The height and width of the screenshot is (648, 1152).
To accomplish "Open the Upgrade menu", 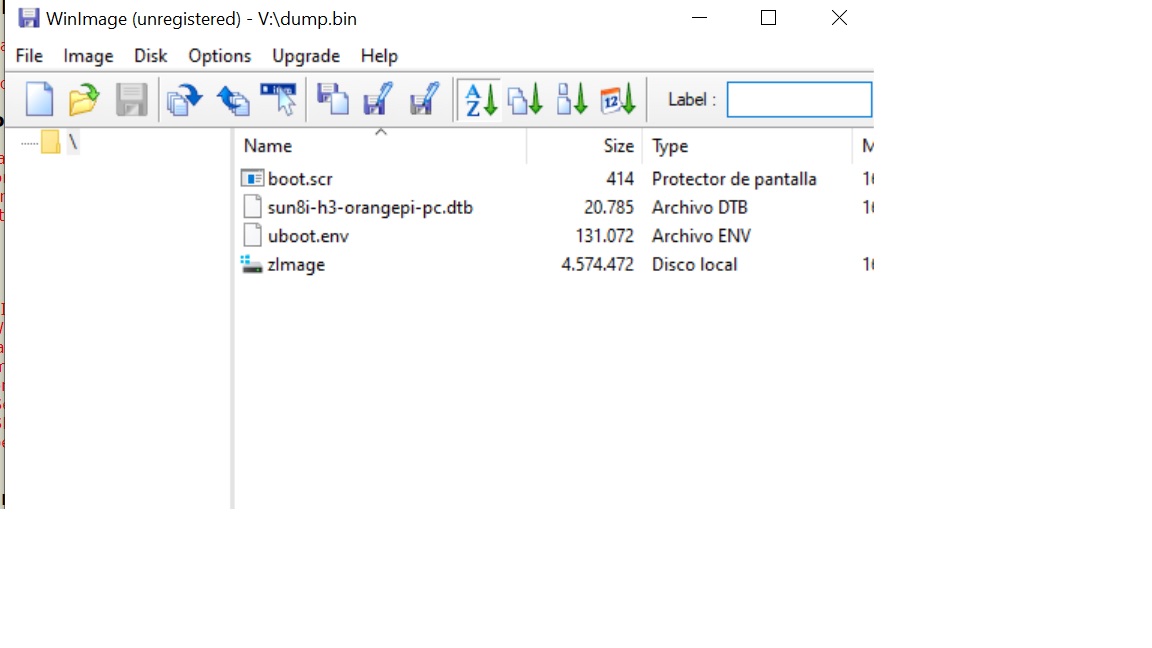I will coord(306,56).
